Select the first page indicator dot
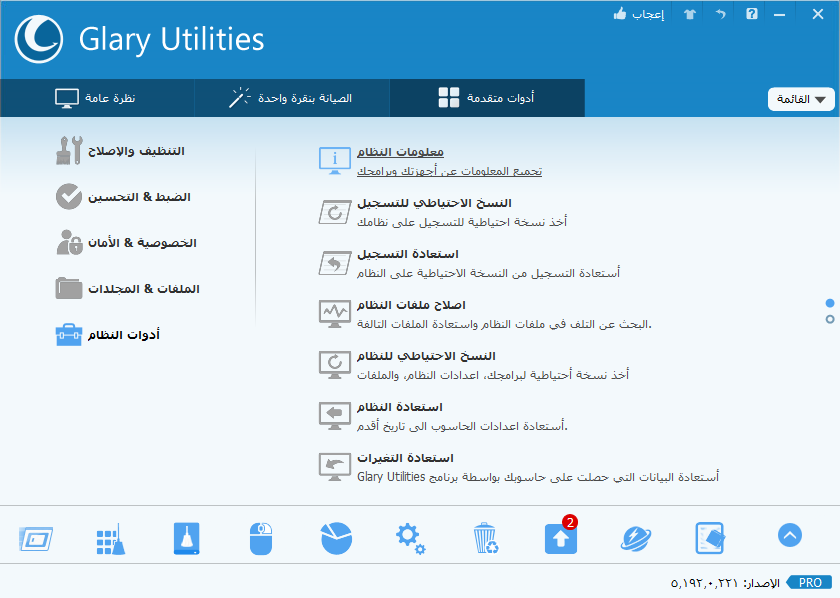The height and width of the screenshot is (598, 840). [x=830, y=303]
